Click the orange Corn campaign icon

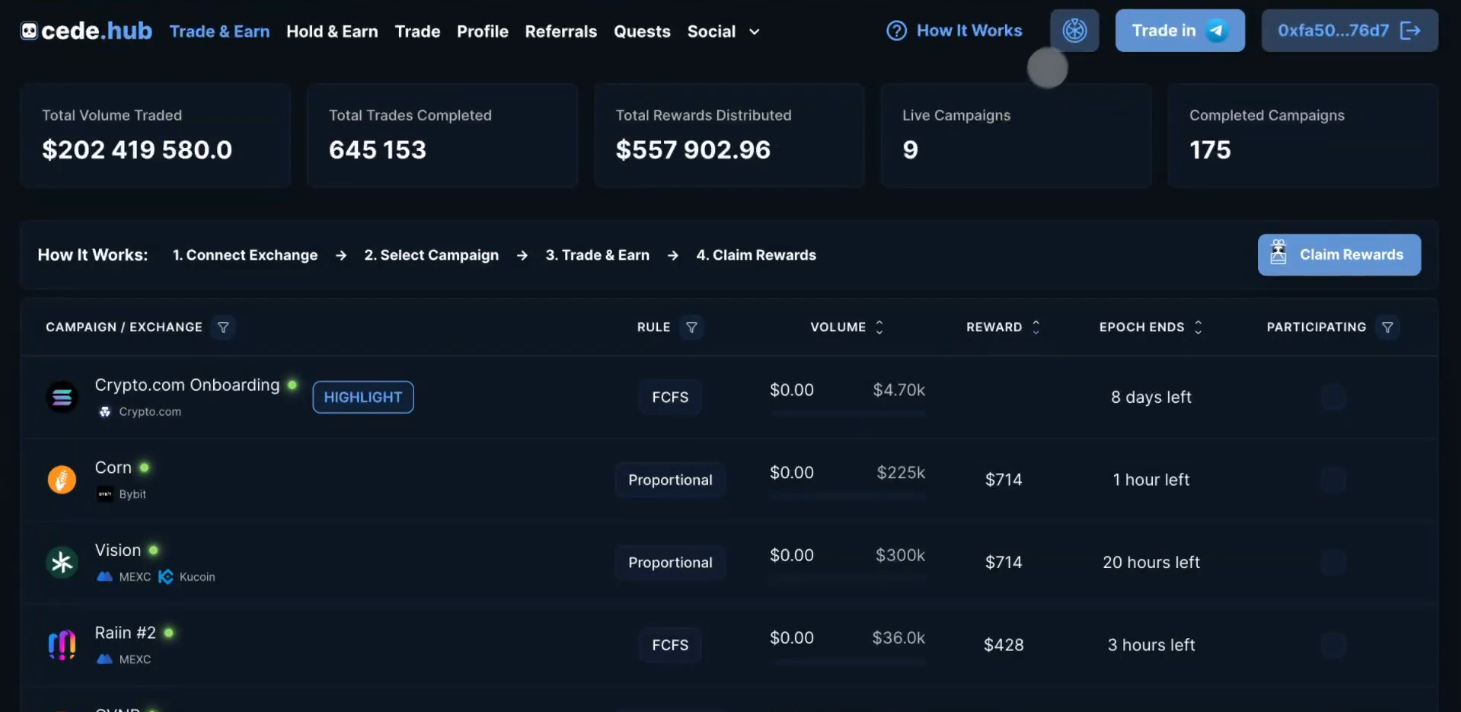pos(62,480)
